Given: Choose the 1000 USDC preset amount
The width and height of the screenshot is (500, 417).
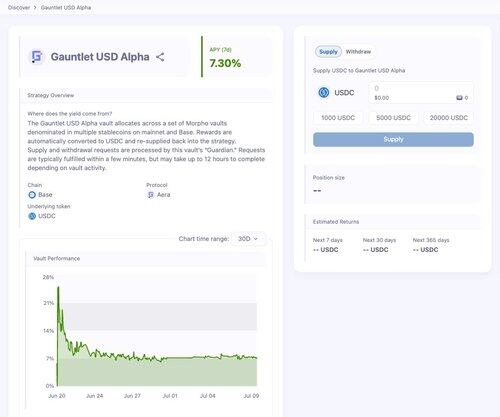Looking at the screenshot, I should coord(338,118).
